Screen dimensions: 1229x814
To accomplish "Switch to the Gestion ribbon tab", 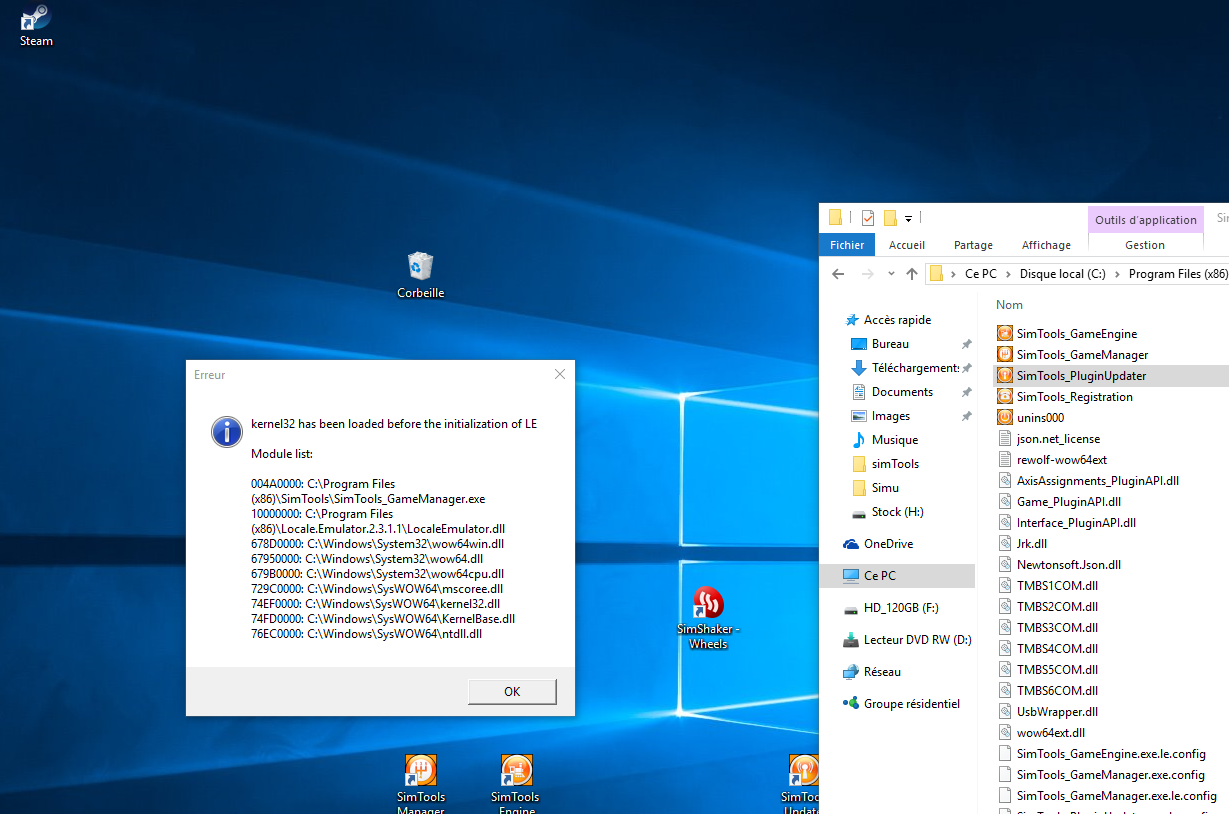I will click(x=1145, y=245).
